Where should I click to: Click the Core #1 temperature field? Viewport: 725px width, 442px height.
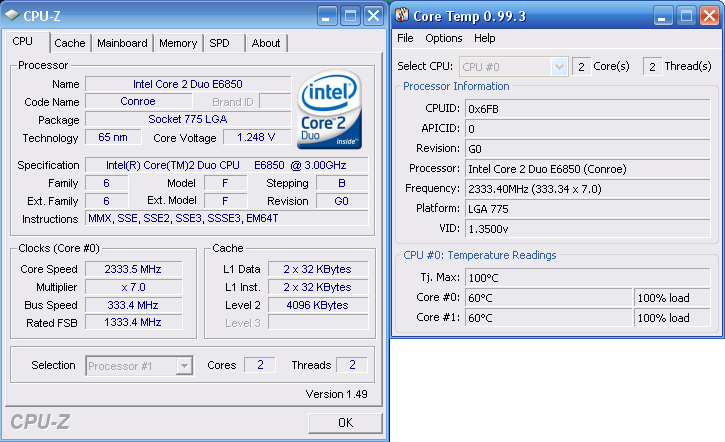[548, 318]
